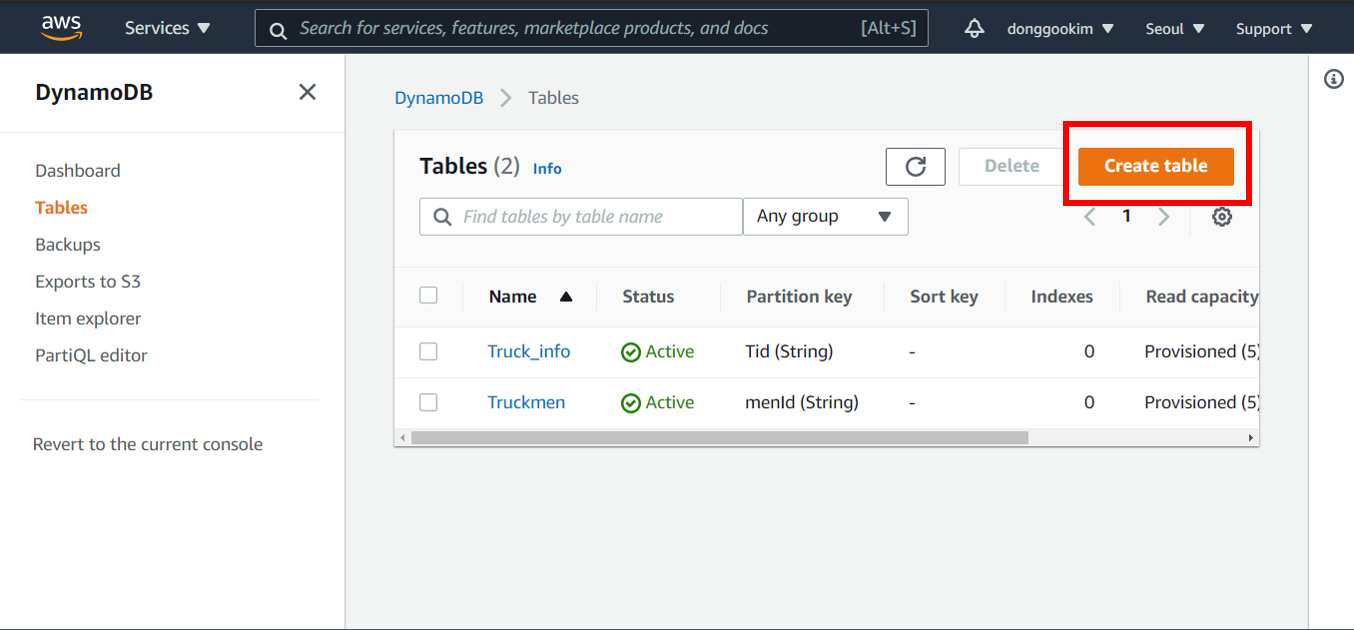
Task: Go to previous page of tables
Action: click(1090, 216)
